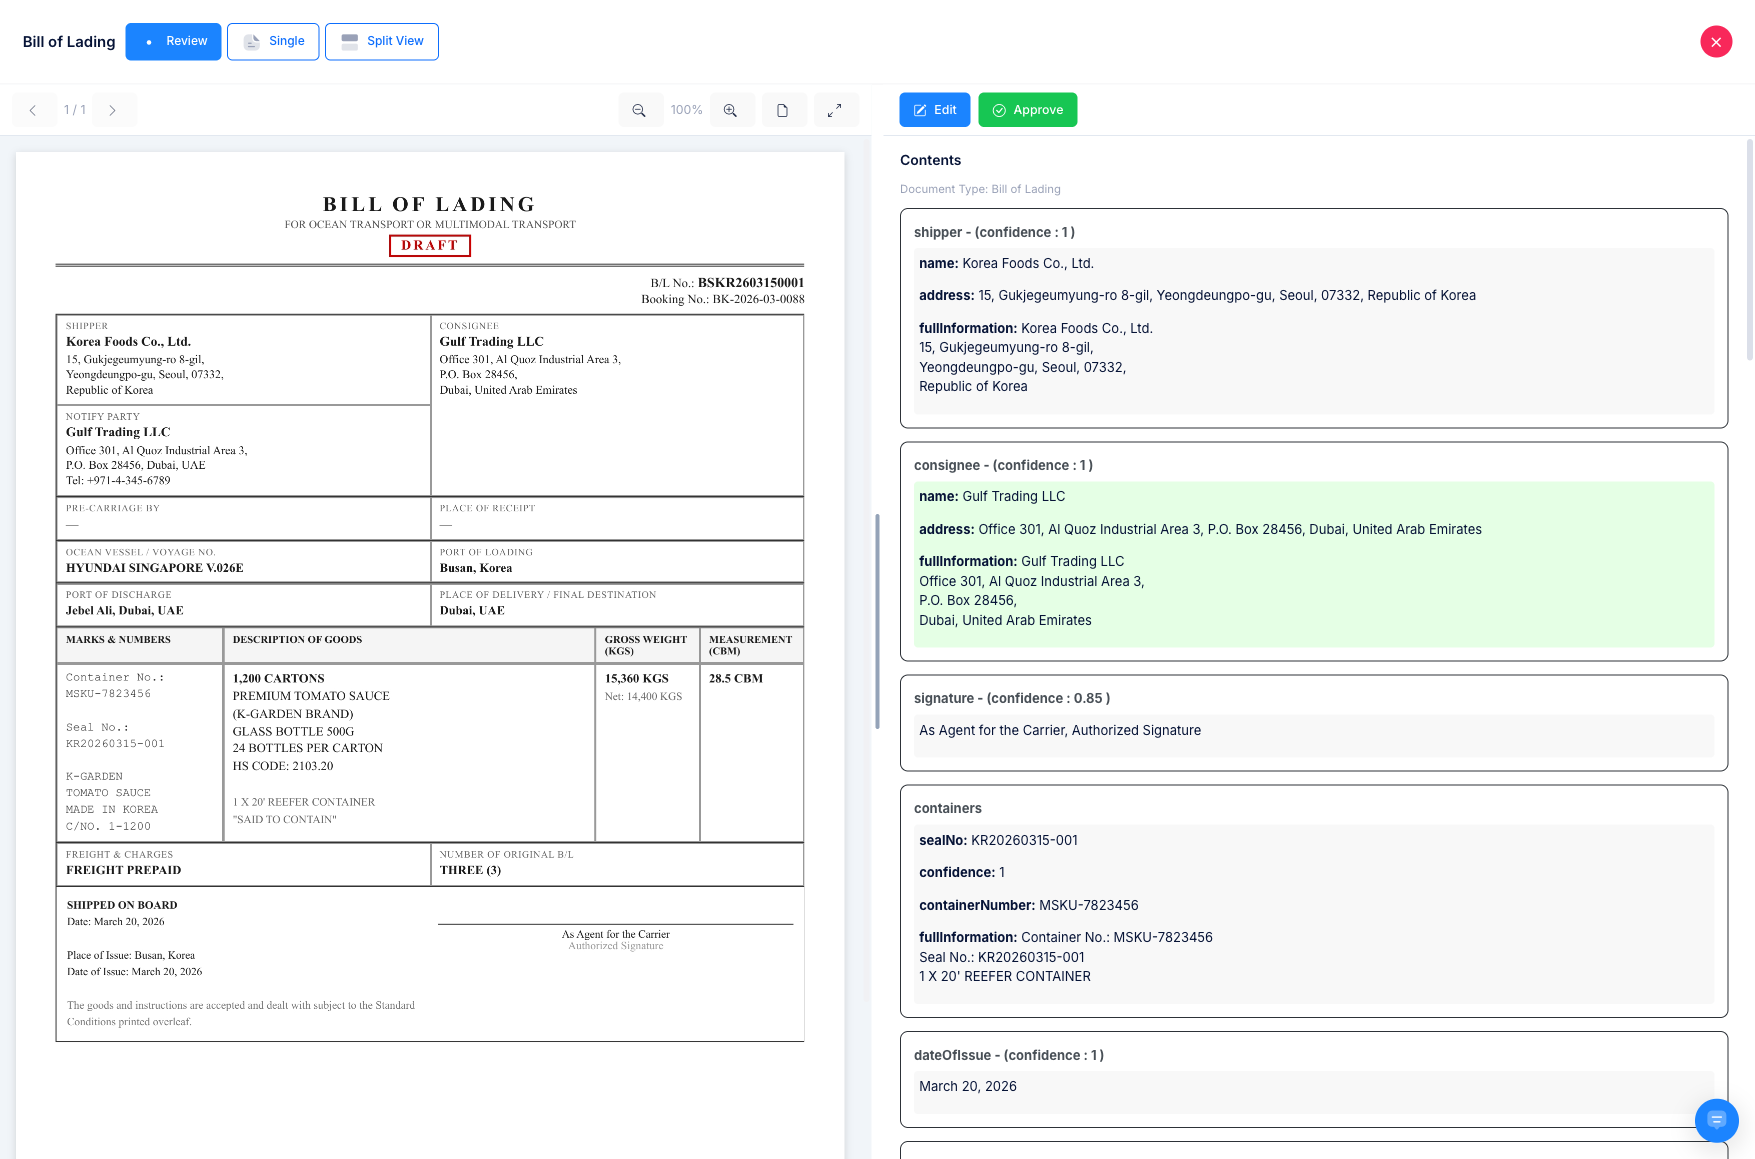Click Place of Issue: Busan, Korea line
The height and width of the screenshot is (1159, 1755).
[131, 956]
